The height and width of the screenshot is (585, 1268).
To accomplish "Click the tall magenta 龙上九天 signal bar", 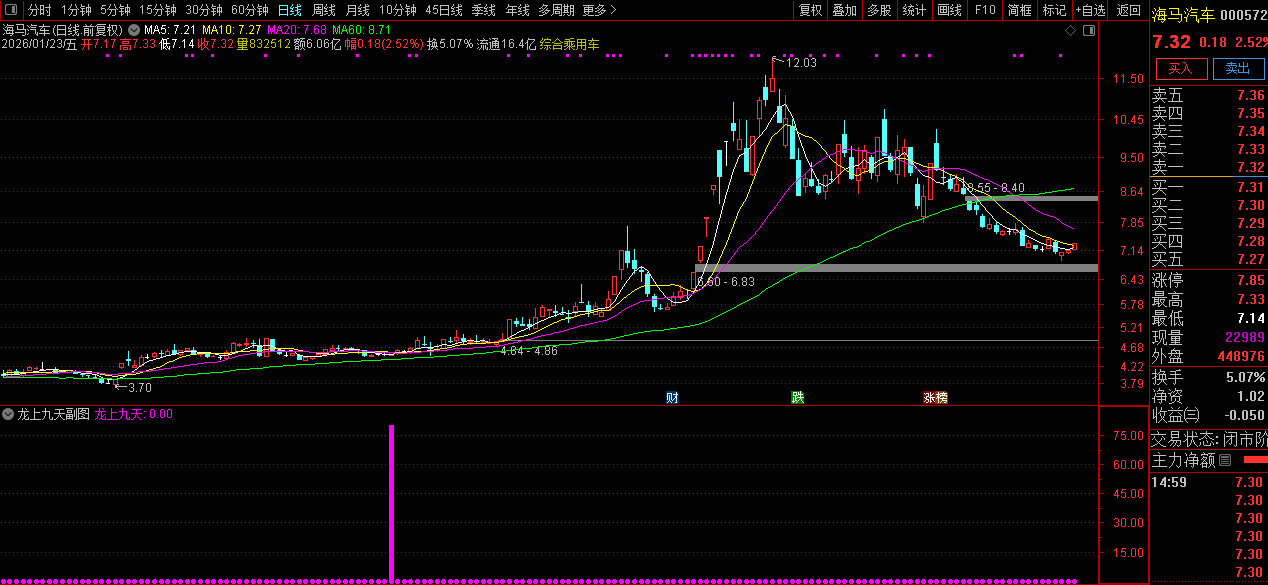I will [x=391, y=502].
